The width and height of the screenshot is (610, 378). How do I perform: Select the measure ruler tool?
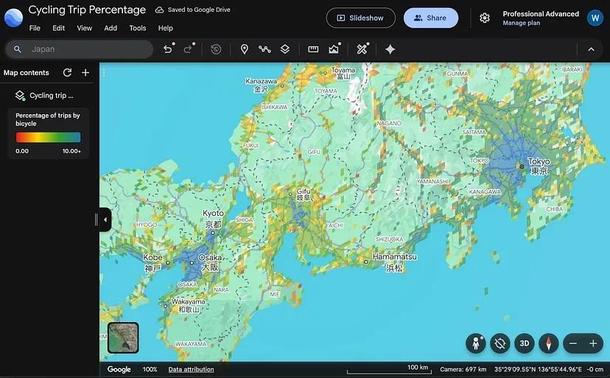pos(313,49)
